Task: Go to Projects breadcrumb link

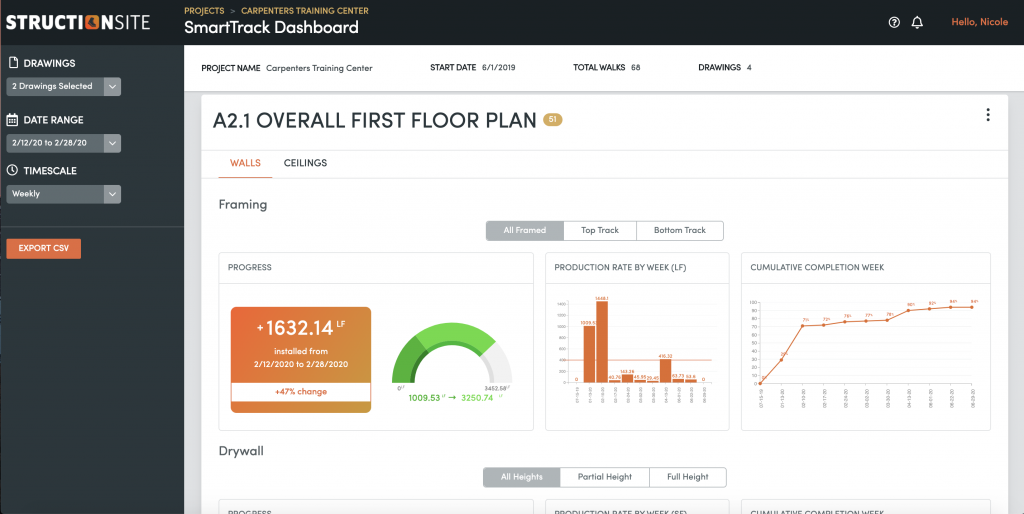Action: tap(204, 11)
